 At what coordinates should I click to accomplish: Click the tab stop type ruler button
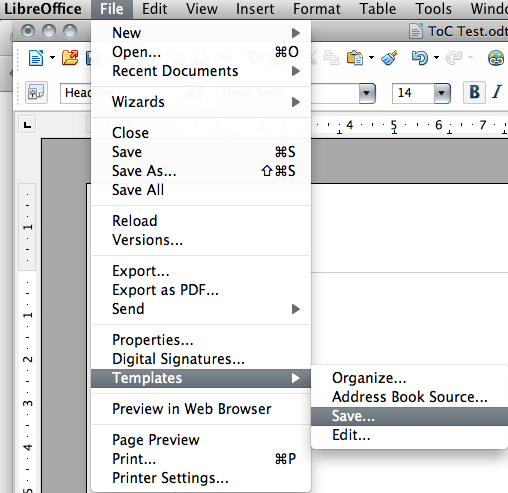coord(27,125)
